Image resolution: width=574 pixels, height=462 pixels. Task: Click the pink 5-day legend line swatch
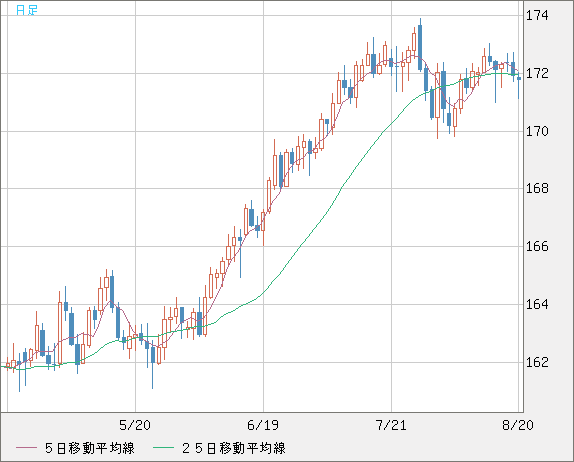click(x=26, y=448)
